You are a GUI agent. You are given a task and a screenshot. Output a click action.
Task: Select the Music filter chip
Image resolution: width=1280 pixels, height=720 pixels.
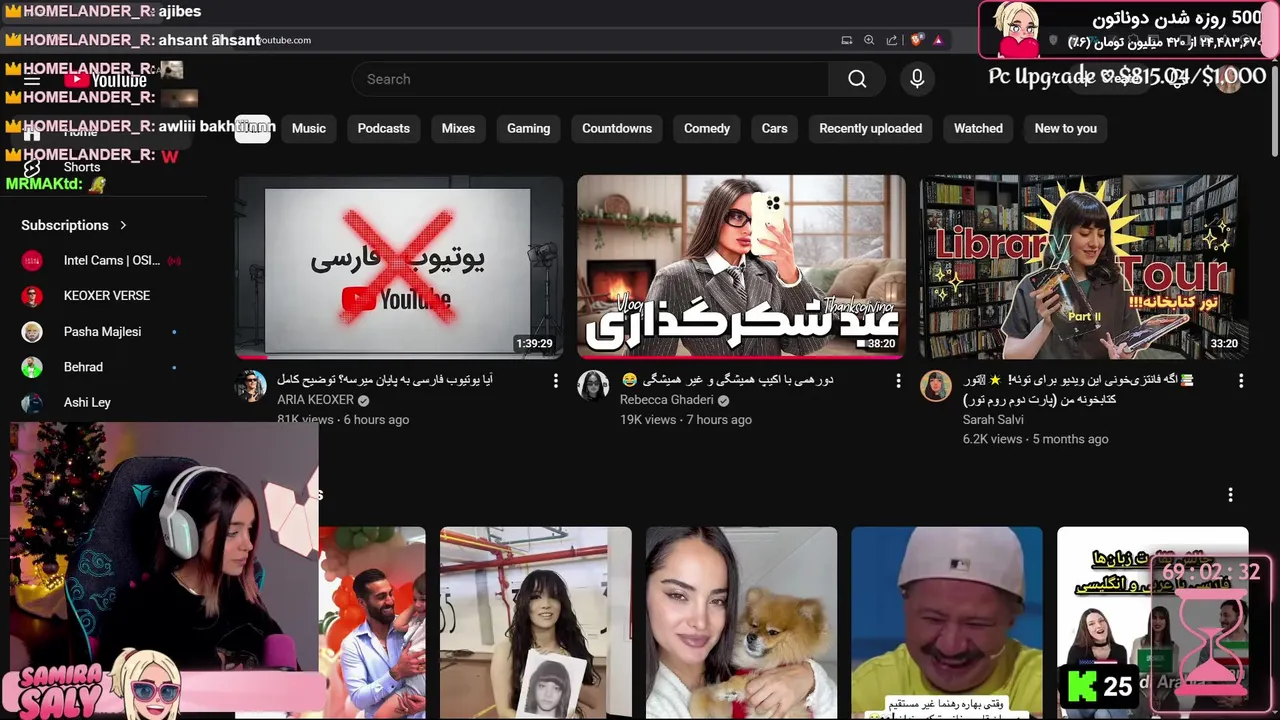tap(309, 128)
